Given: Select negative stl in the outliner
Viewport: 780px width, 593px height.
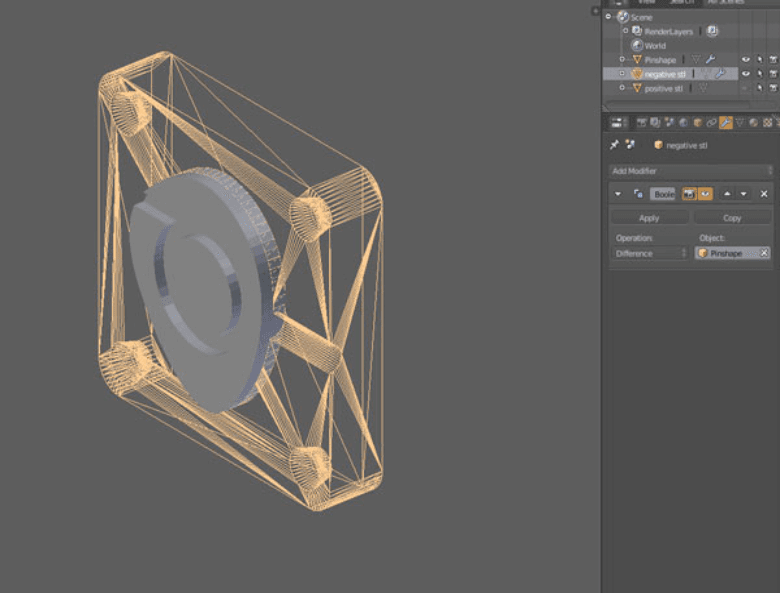Looking at the screenshot, I should pos(664,74).
